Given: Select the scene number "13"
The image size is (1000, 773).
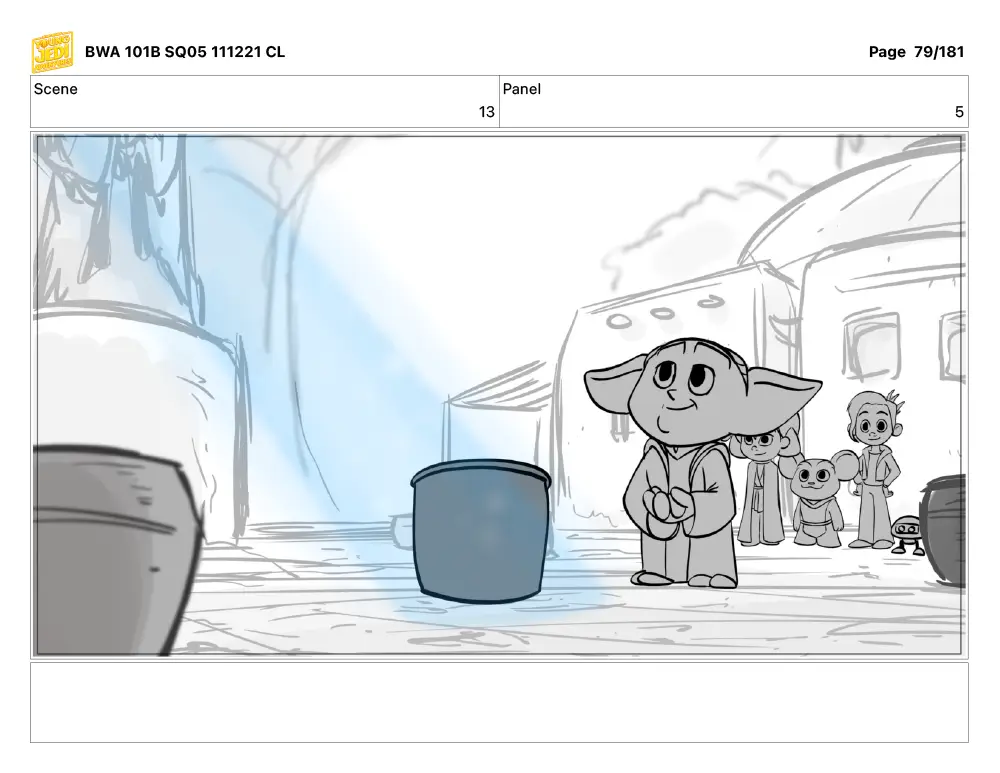Looking at the screenshot, I should (x=487, y=112).
